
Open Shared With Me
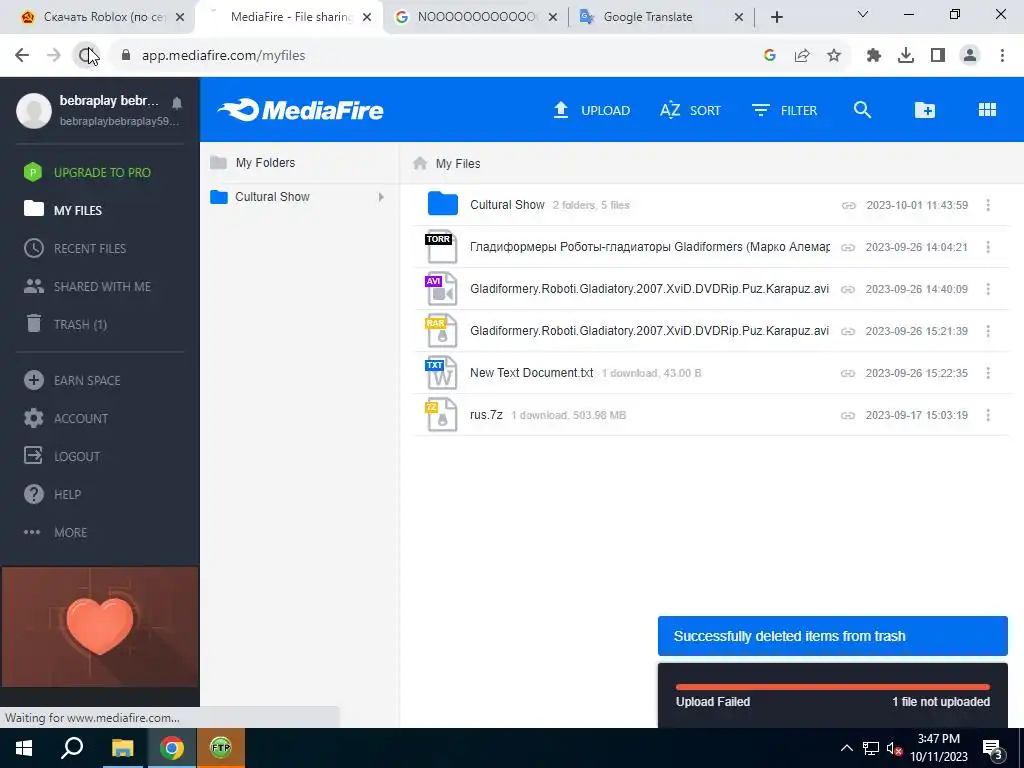point(88,286)
